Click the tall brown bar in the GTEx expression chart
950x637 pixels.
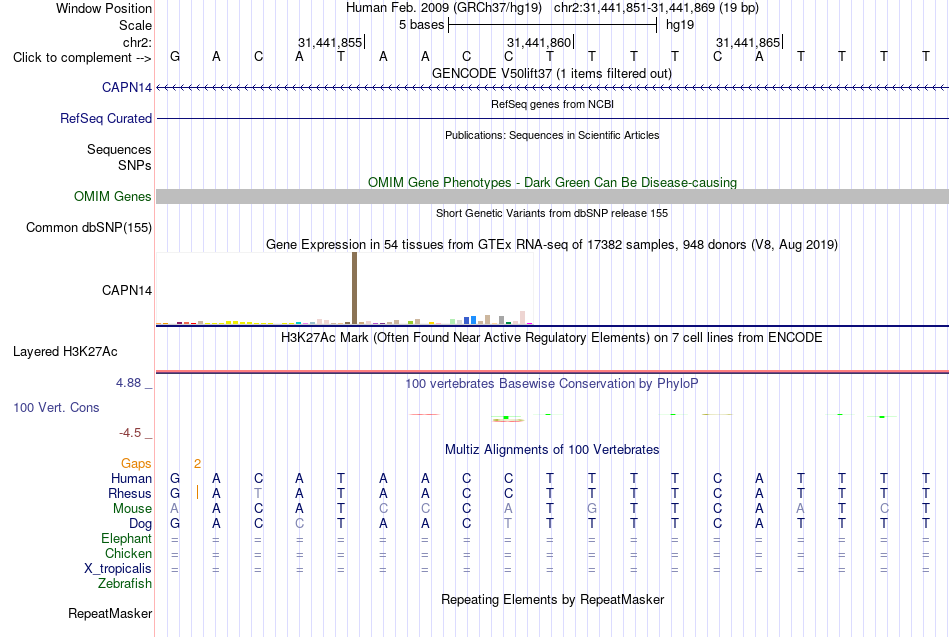click(354, 288)
